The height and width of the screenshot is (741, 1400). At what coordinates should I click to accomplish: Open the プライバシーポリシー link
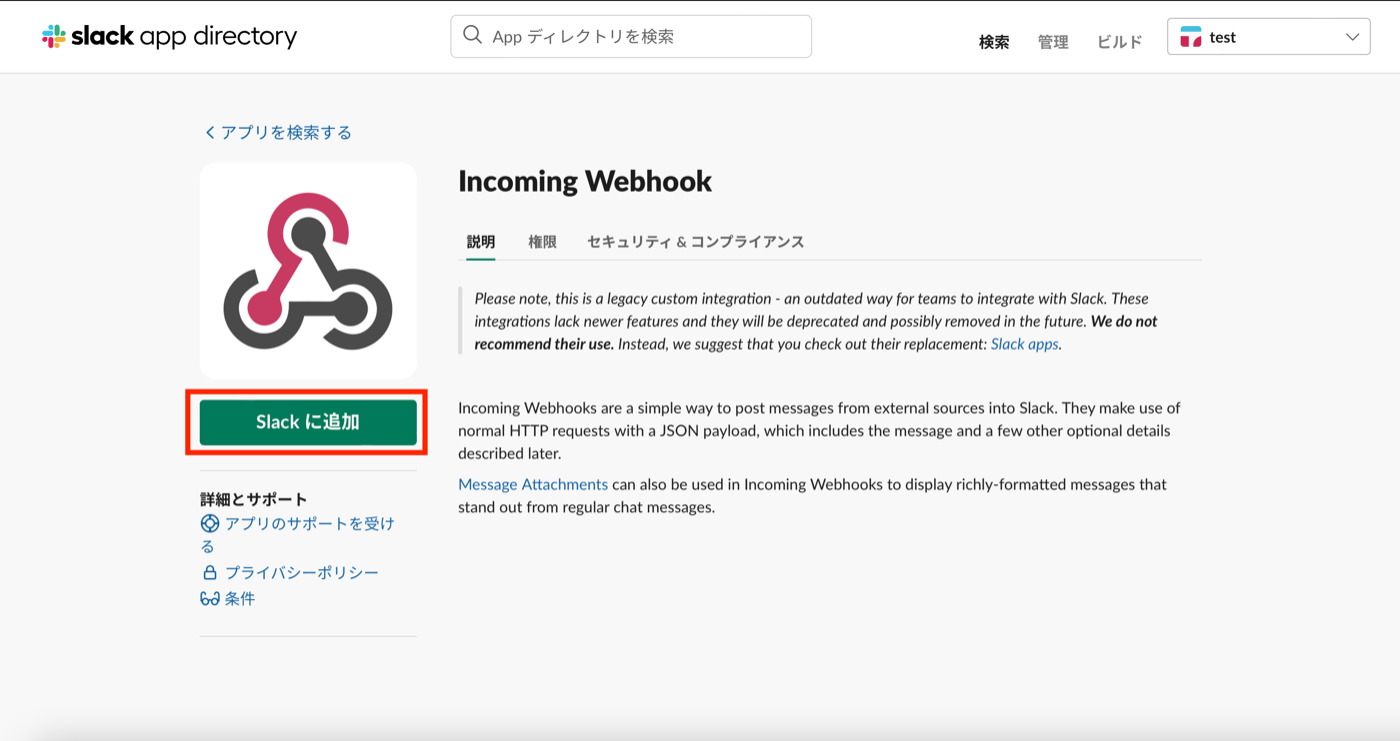point(302,572)
